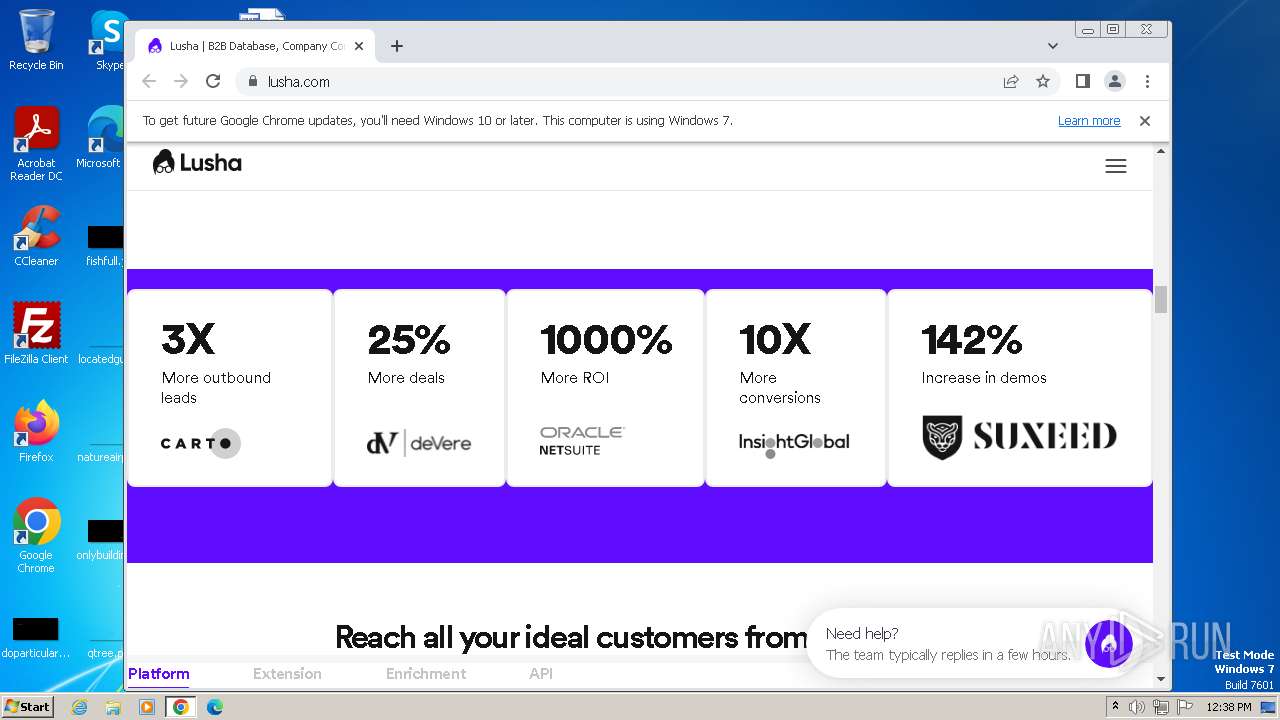Open Google Chrome desktop shortcut

click(36, 536)
